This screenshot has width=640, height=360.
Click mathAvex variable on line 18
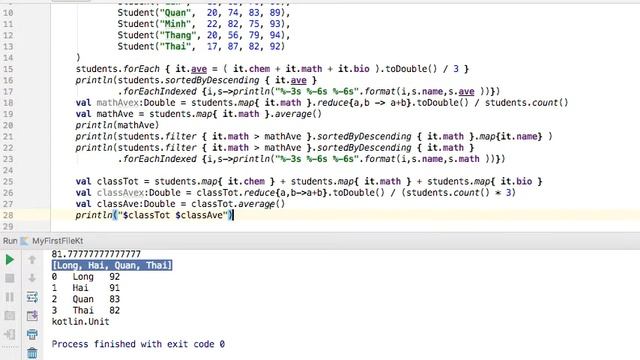click(118, 103)
